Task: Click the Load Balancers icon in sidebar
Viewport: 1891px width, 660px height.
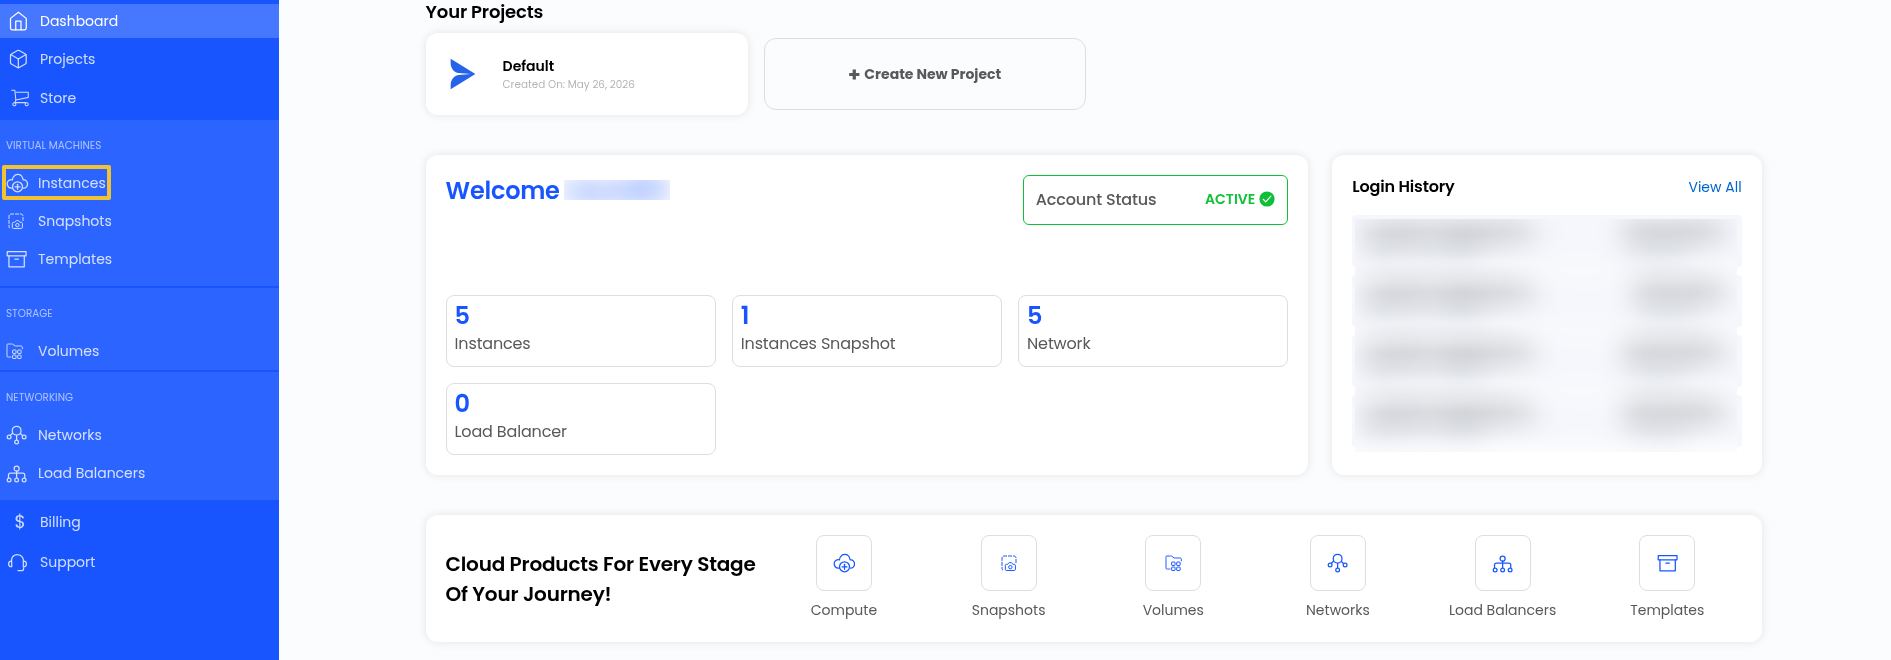Action: pos(16,473)
